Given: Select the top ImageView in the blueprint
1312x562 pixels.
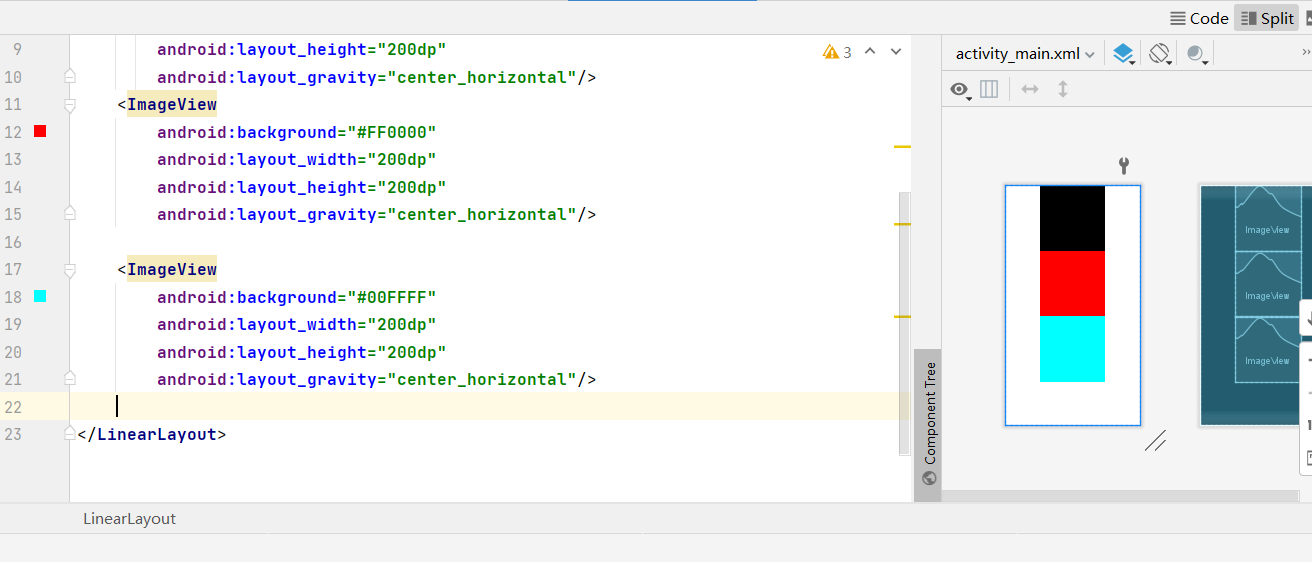Looking at the screenshot, I should click(x=1267, y=218).
